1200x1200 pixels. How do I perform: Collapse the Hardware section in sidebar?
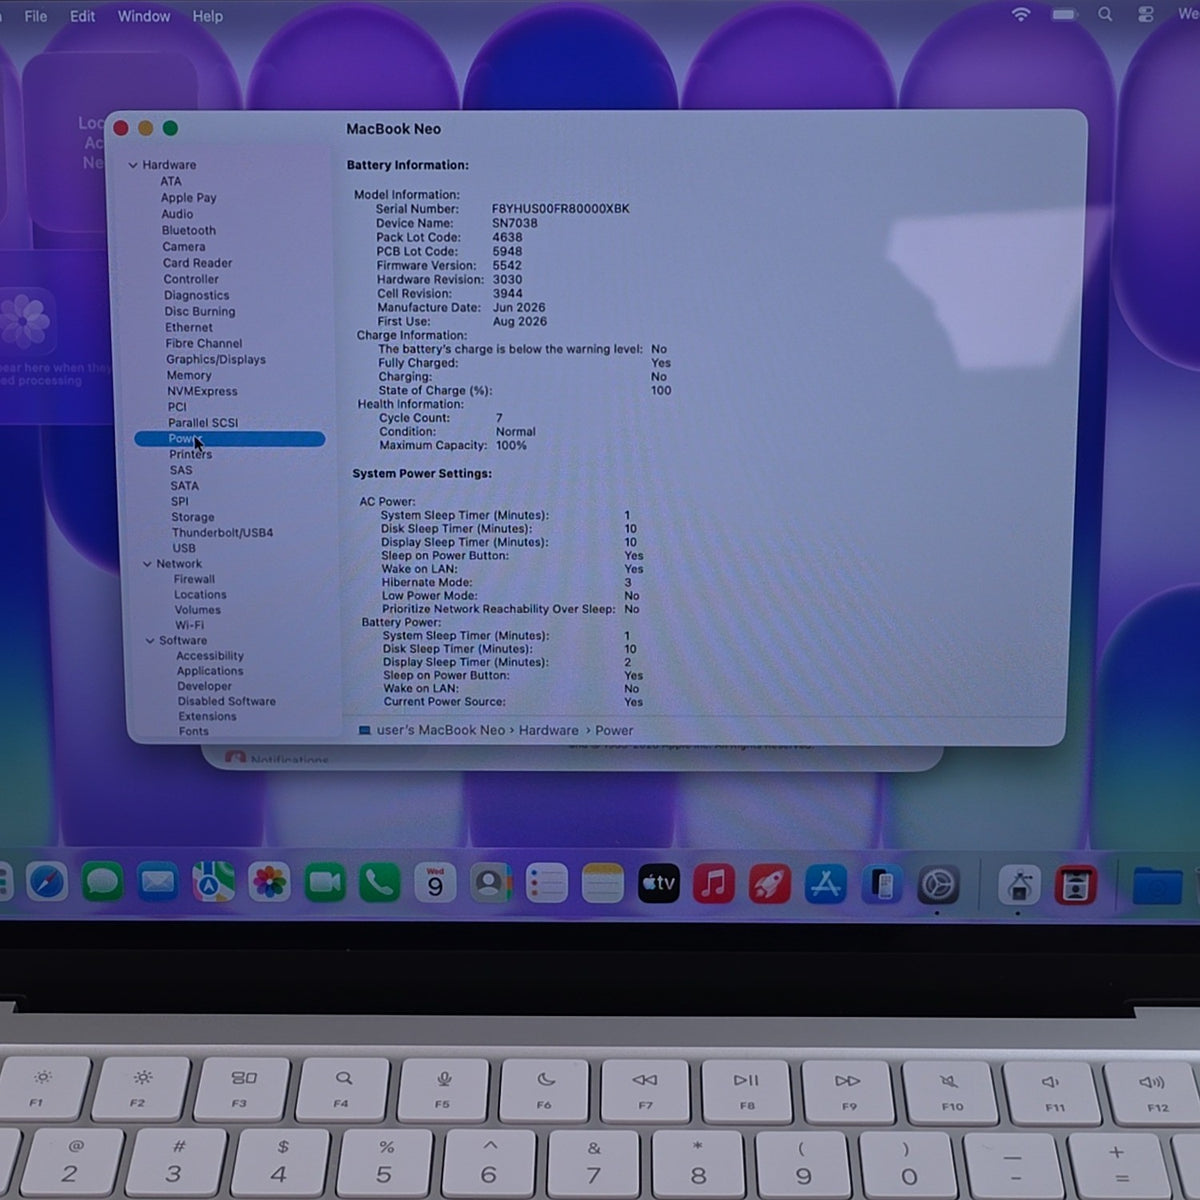[x=133, y=165]
